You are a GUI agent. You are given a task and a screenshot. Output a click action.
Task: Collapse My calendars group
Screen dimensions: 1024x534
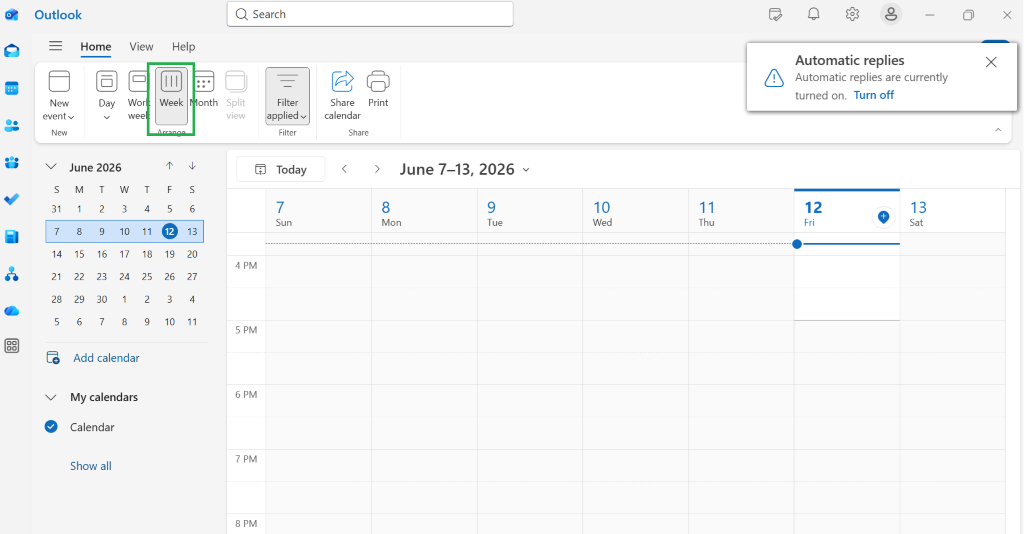(51, 397)
